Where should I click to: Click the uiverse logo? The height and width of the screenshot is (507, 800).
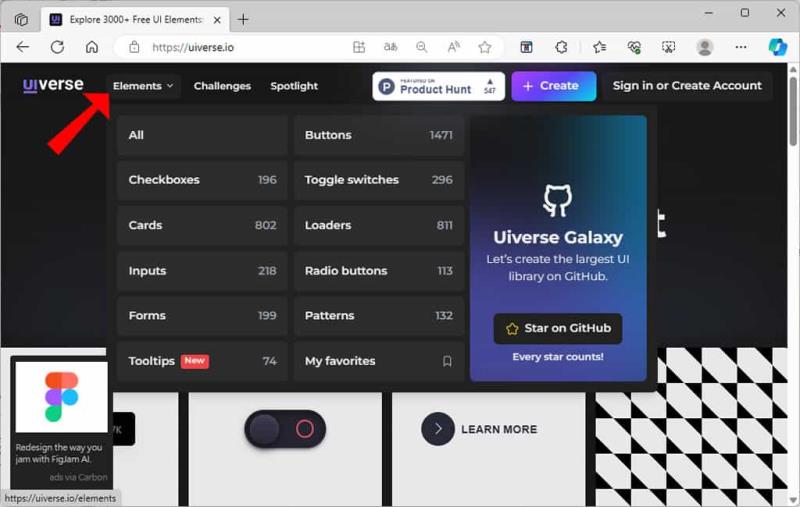(x=53, y=84)
